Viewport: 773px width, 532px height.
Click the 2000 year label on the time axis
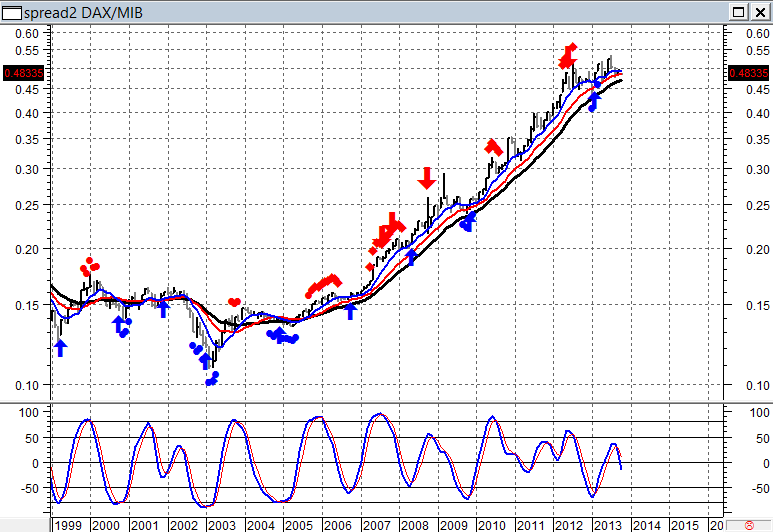pyautogui.click(x=106, y=525)
